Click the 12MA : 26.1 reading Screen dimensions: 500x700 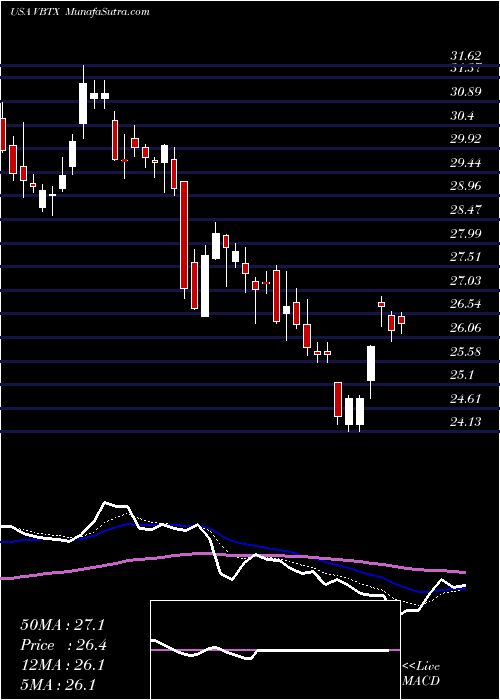[62, 665]
